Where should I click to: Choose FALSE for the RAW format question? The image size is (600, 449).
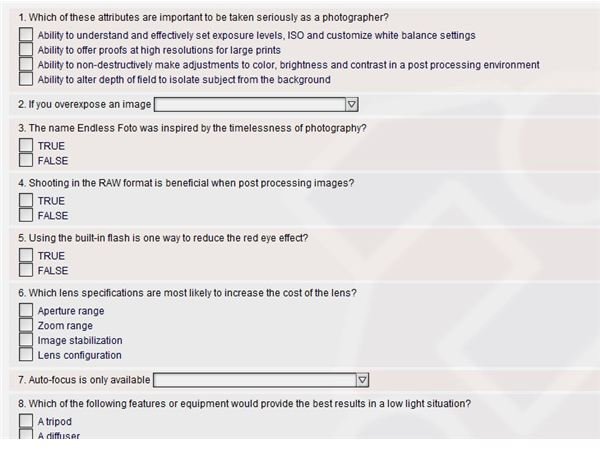[x=26, y=215]
